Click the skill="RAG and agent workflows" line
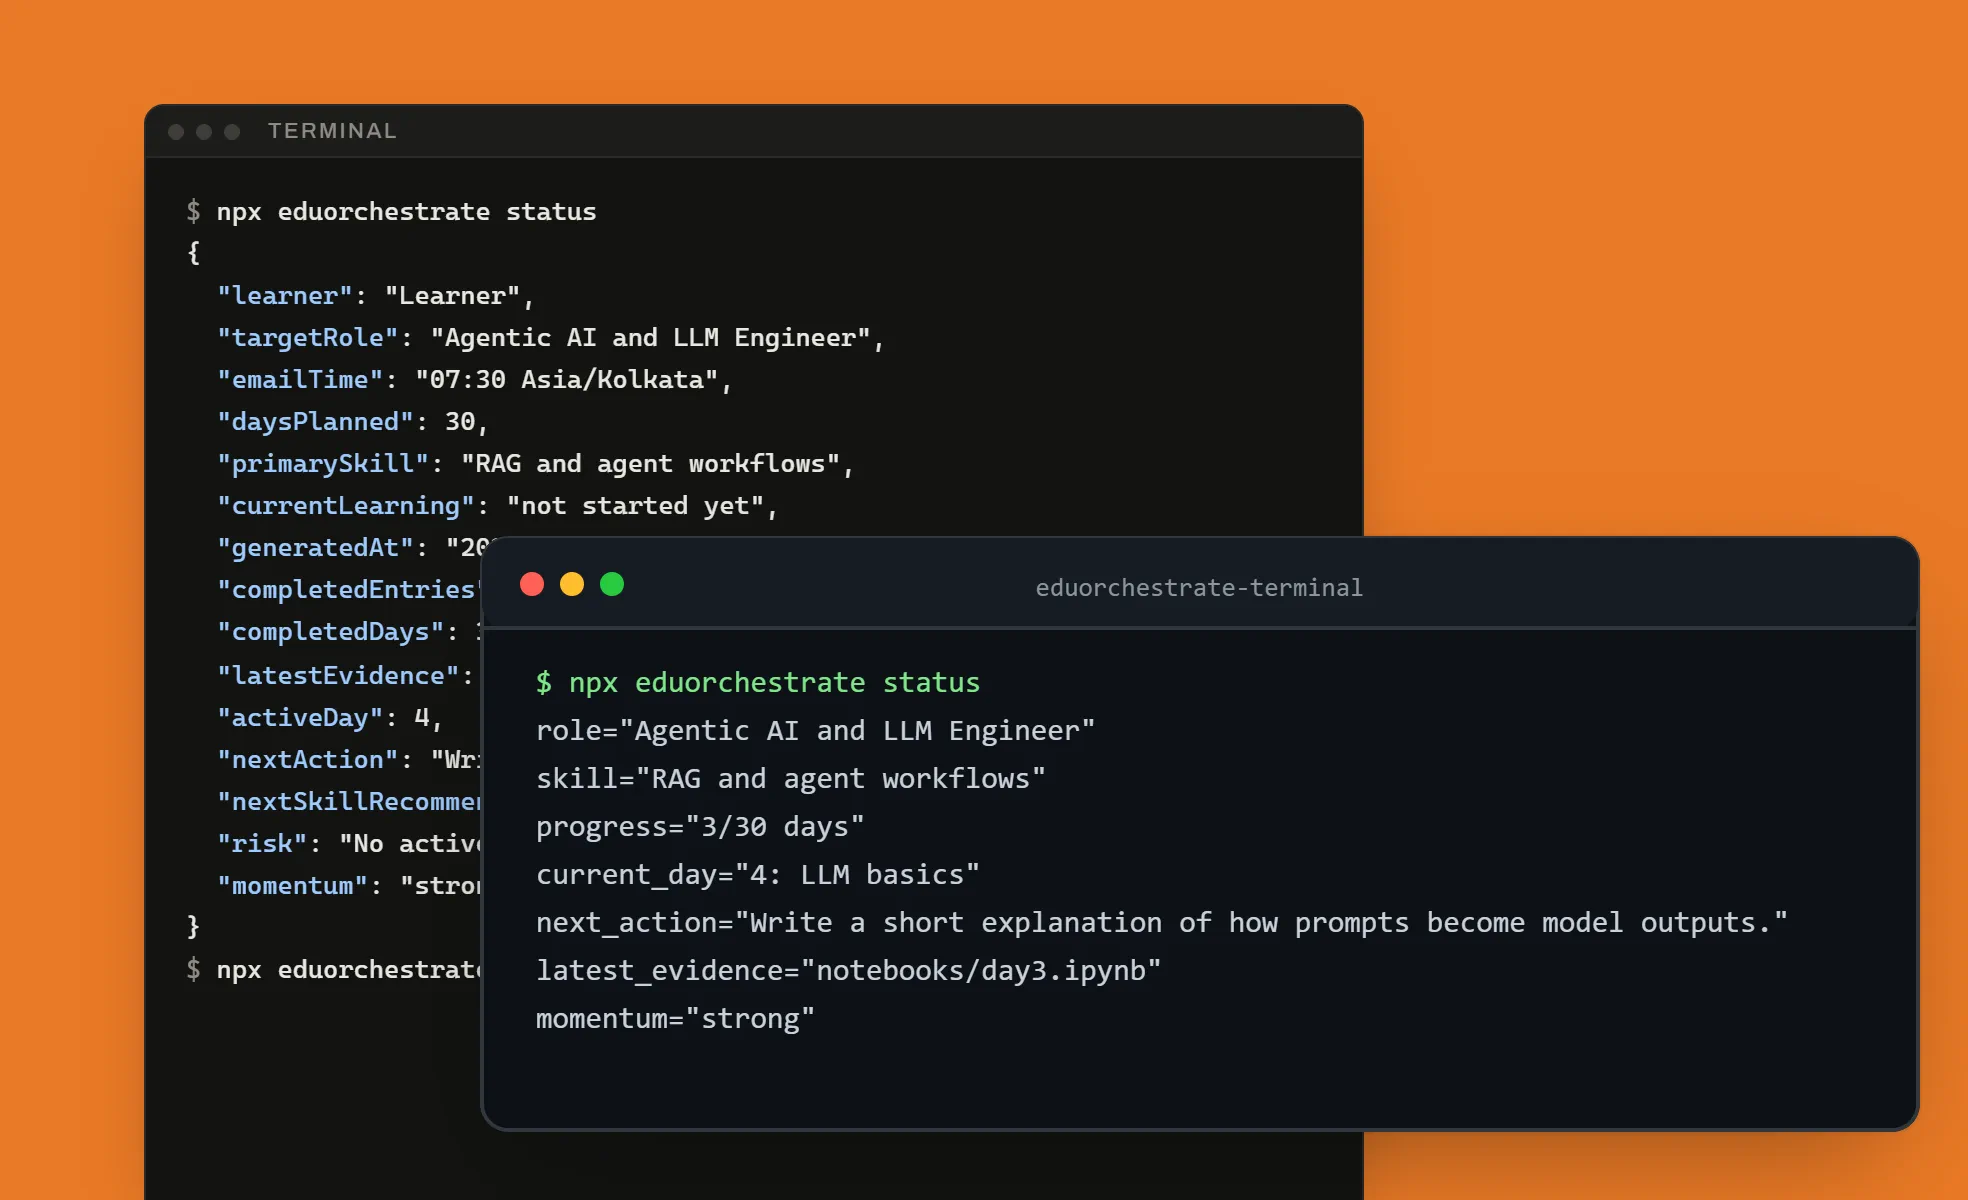1968x1200 pixels. [790, 778]
